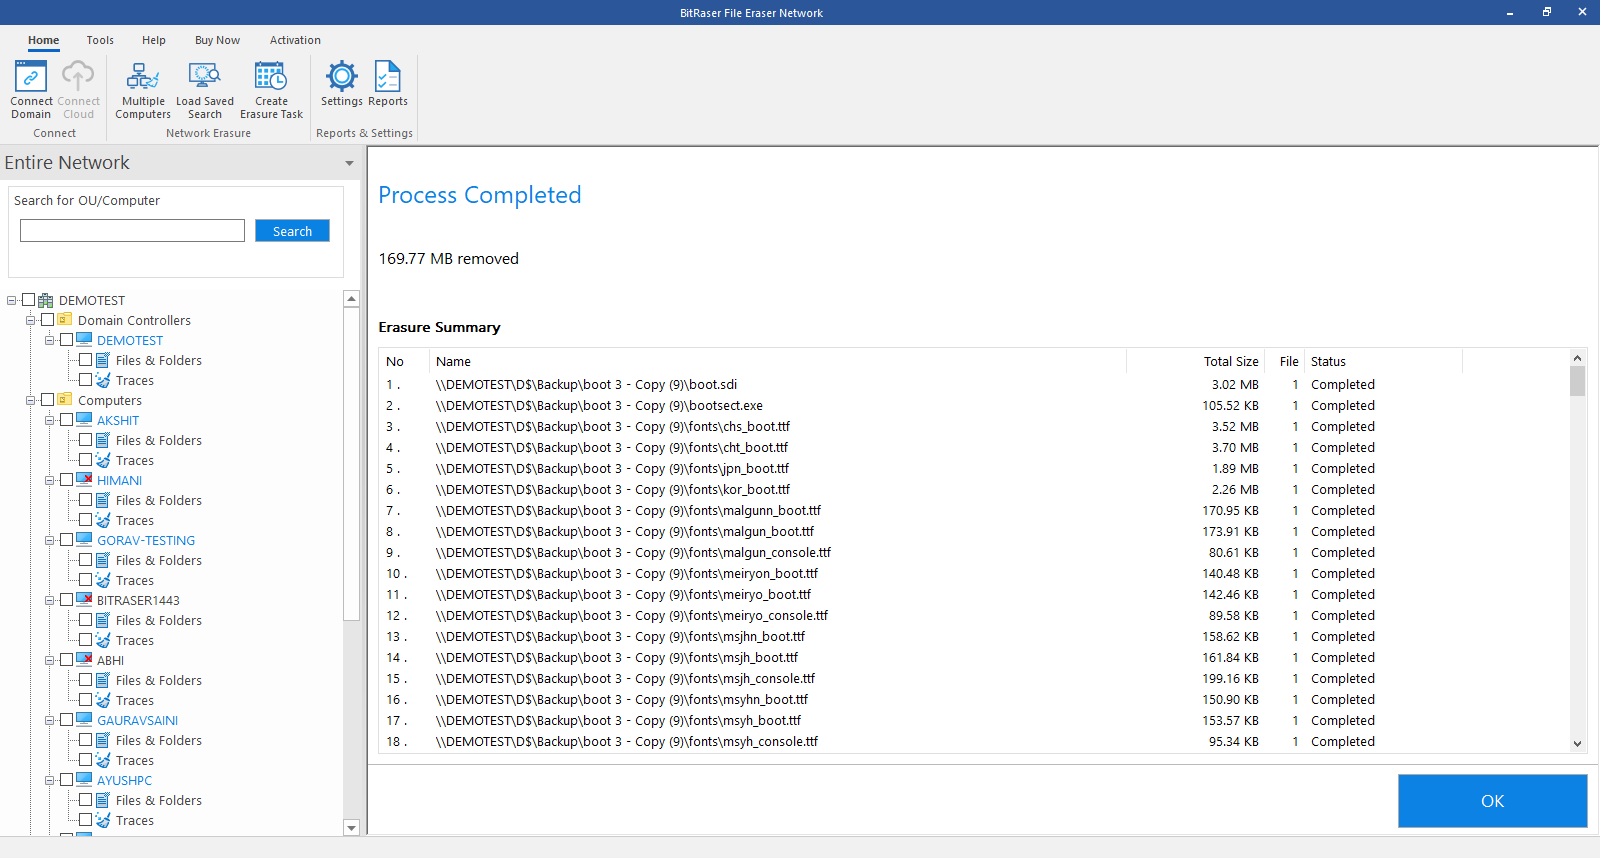Click the ABHI computer icon
The height and width of the screenshot is (858, 1600).
pyautogui.click(x=84, y=660)
